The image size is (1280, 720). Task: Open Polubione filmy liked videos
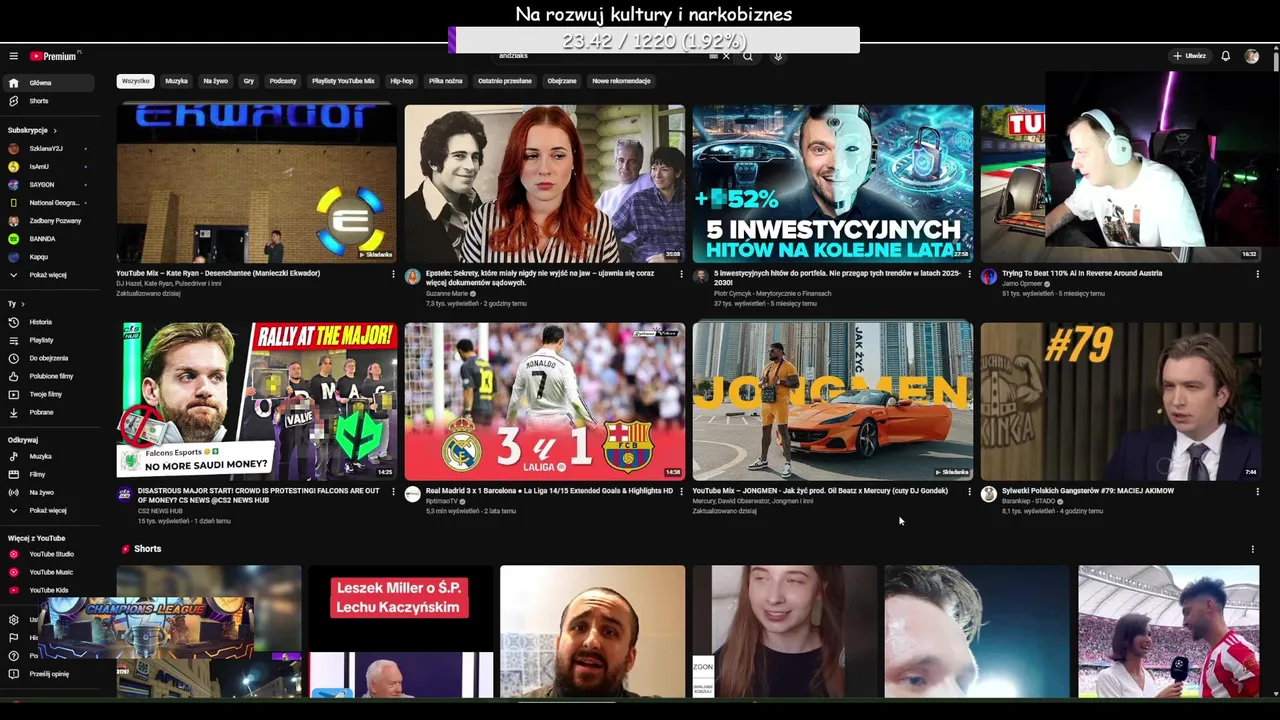click(48, 376)
